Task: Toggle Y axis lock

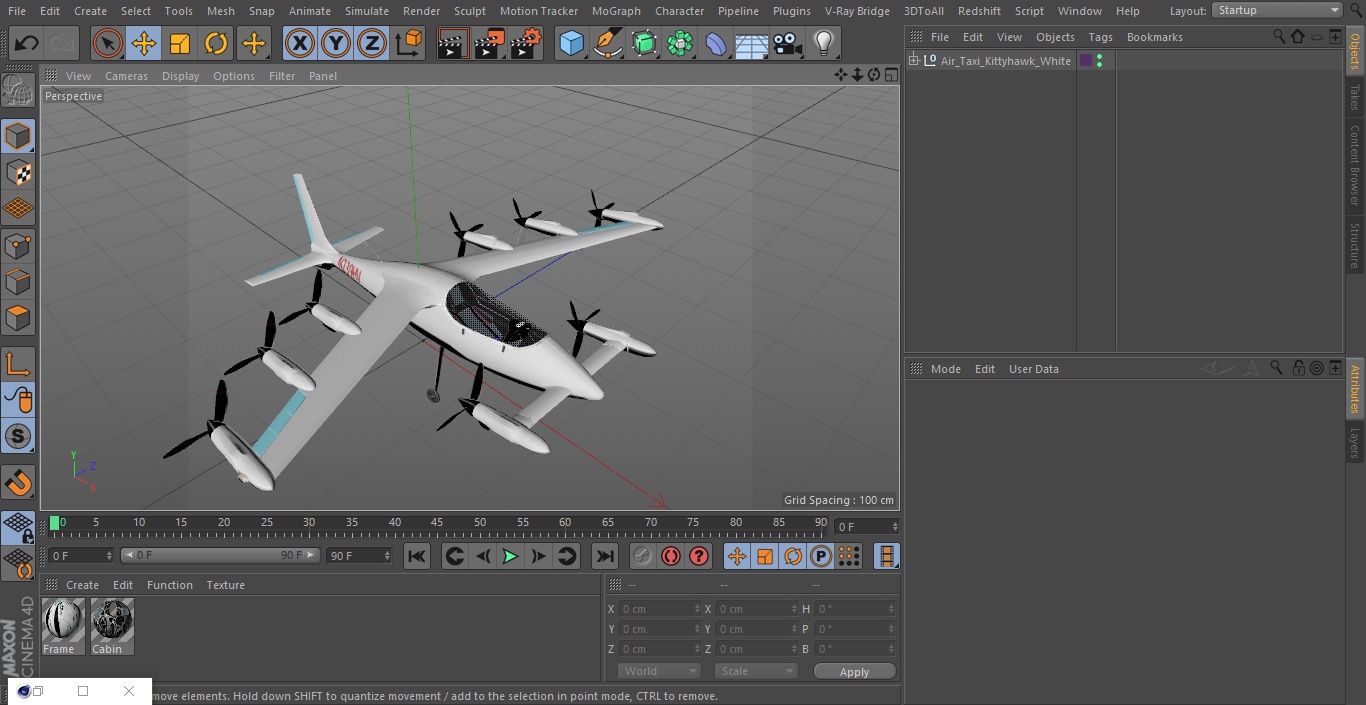Action: pyautogui.click(x=336, y=43)
